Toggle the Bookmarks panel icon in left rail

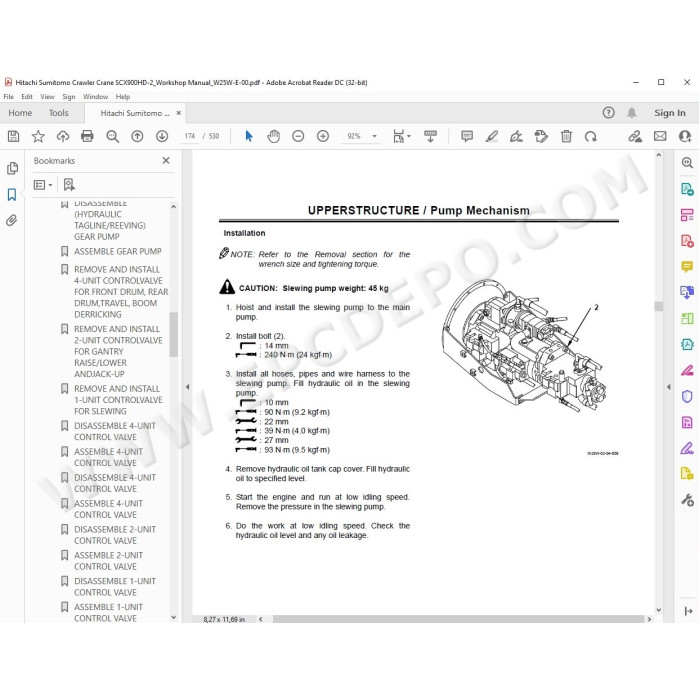click(x=12, y=195)
